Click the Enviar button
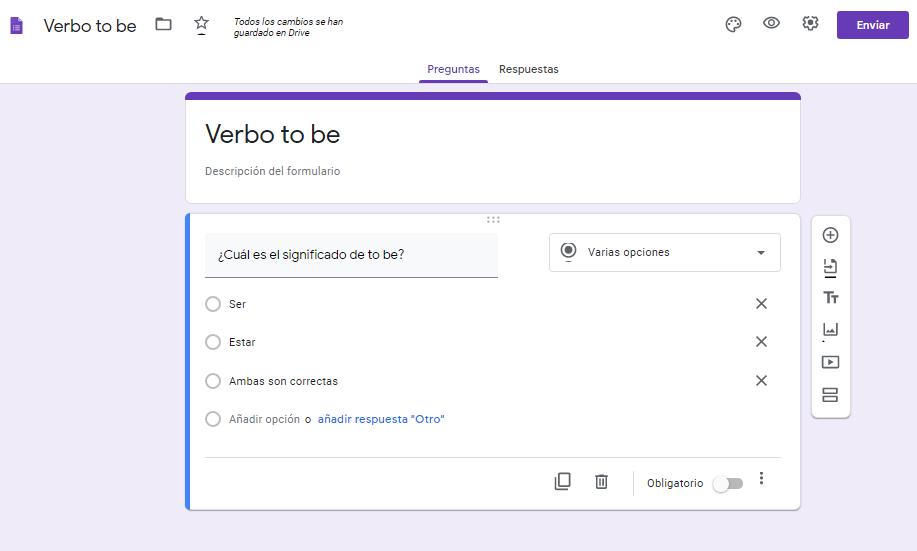The height and width of the screenshot is (551, 917). pos(872,25)
